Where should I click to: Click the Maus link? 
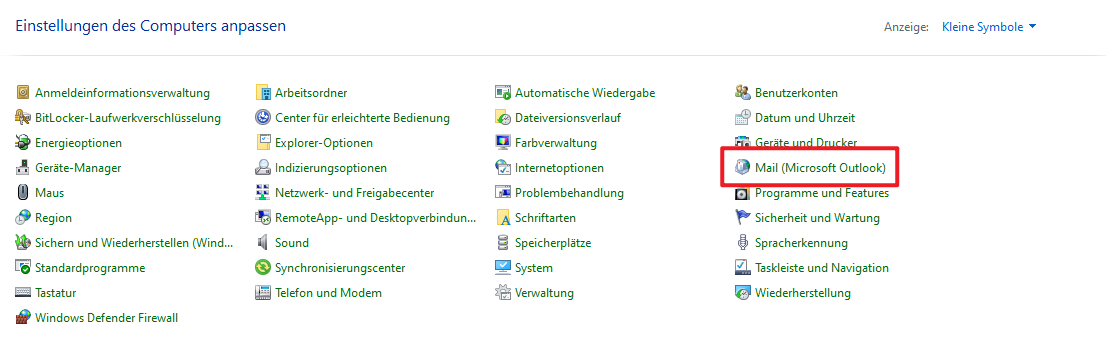point(49,193)
